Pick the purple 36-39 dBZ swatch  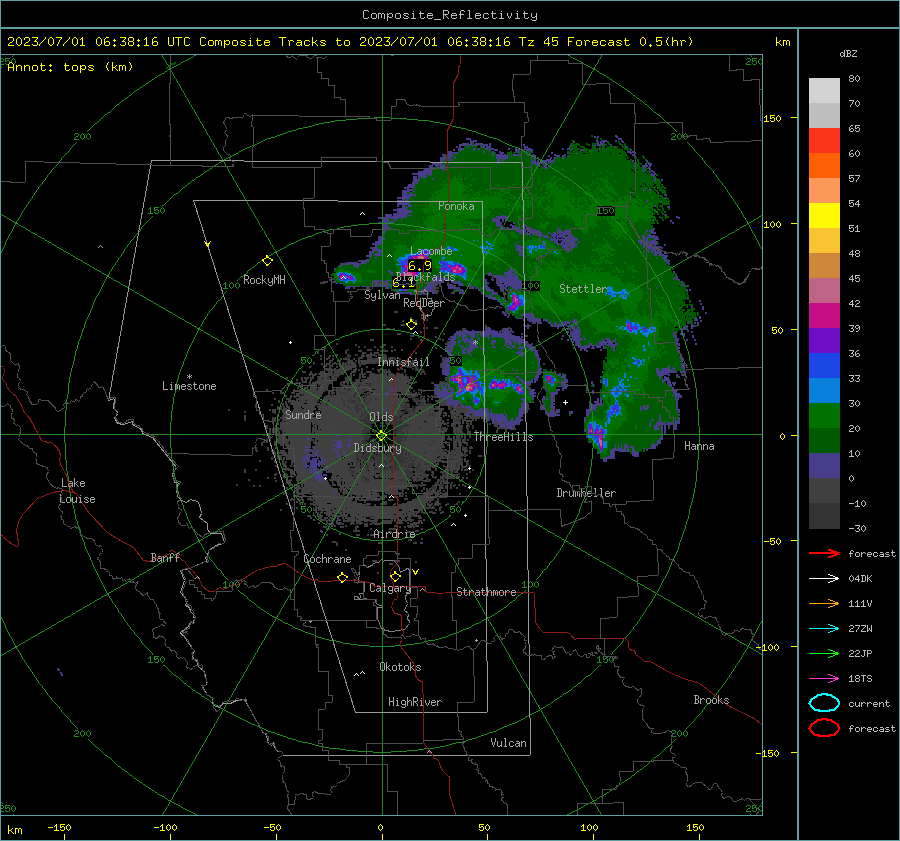tap(824, 341)
